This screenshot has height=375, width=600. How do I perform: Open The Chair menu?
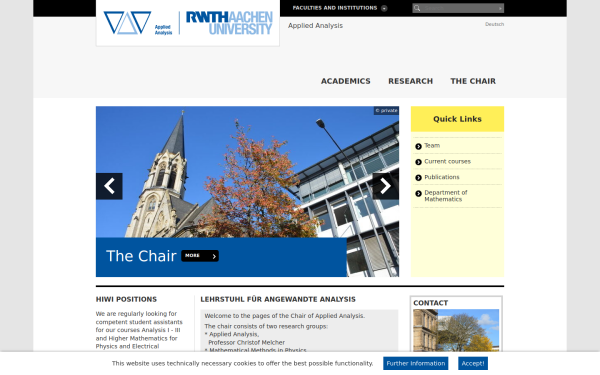(x=473, y=81)
